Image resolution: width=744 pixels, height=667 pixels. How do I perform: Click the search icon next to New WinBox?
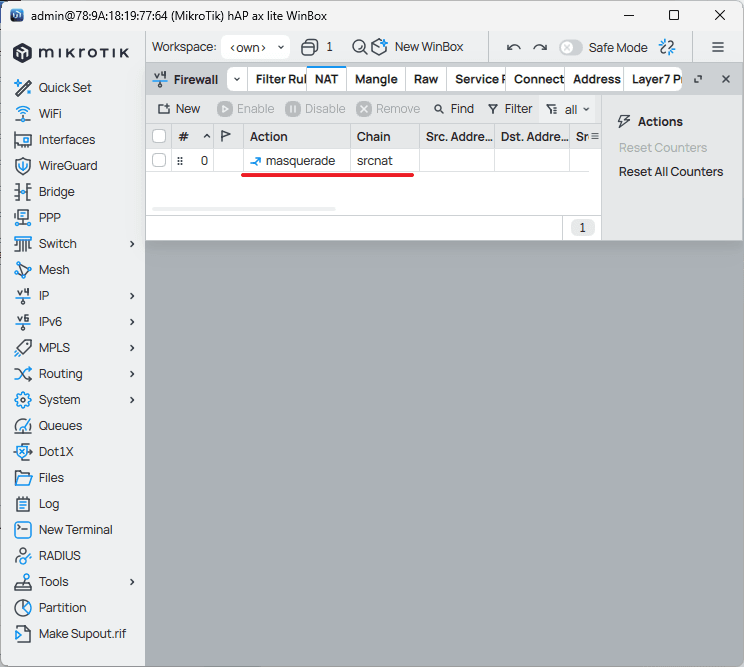point(359,47)
